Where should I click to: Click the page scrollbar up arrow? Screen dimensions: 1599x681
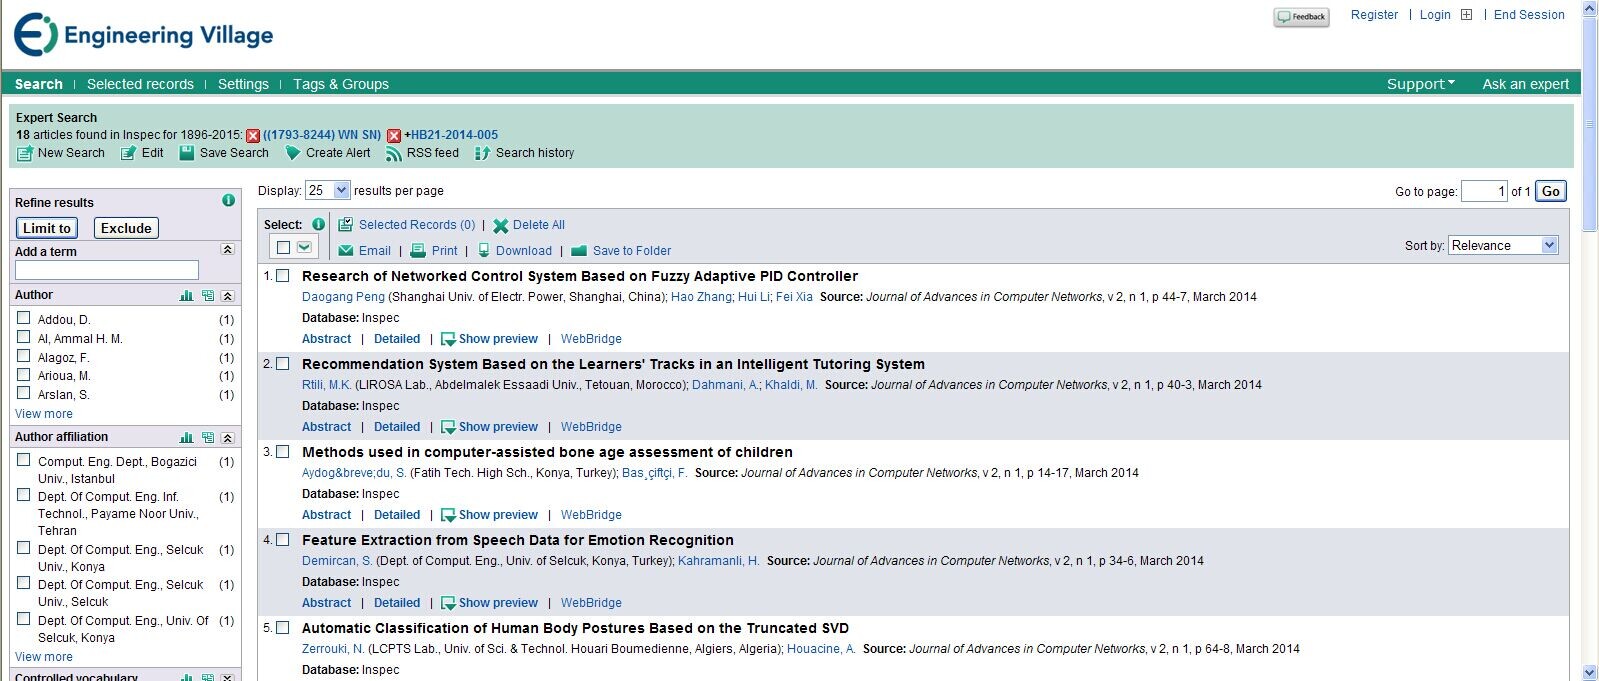(1590, 9)
